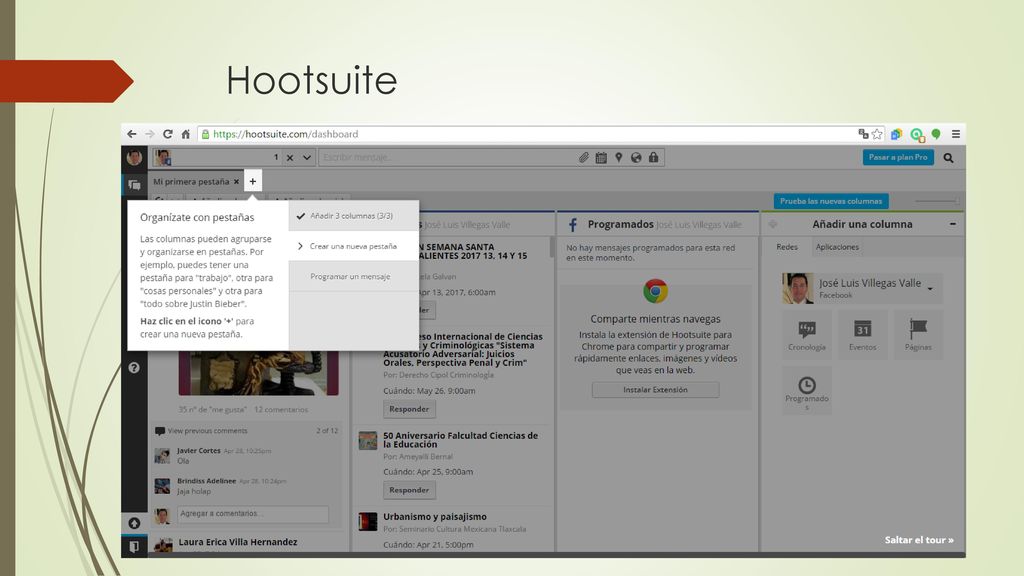
Task: Open the search magnifier icon
Action: (948, 157)
